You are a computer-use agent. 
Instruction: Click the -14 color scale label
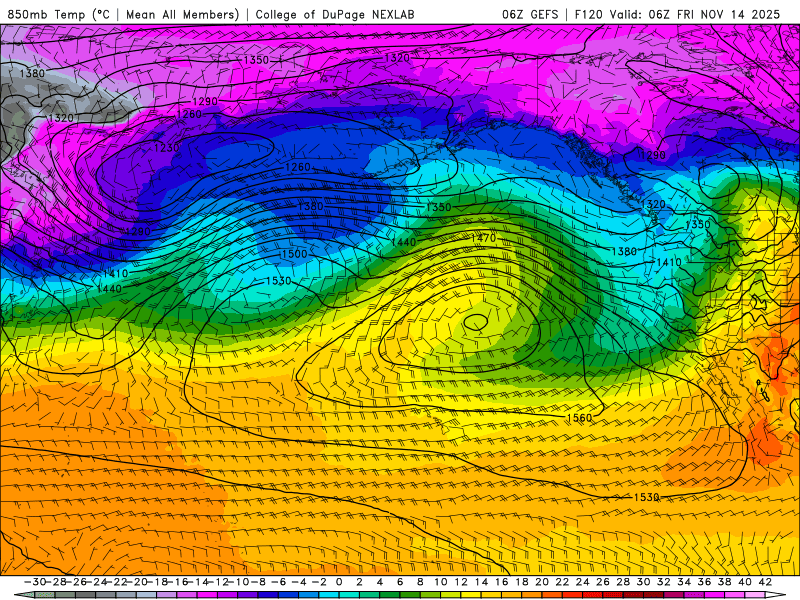[198, 582]
